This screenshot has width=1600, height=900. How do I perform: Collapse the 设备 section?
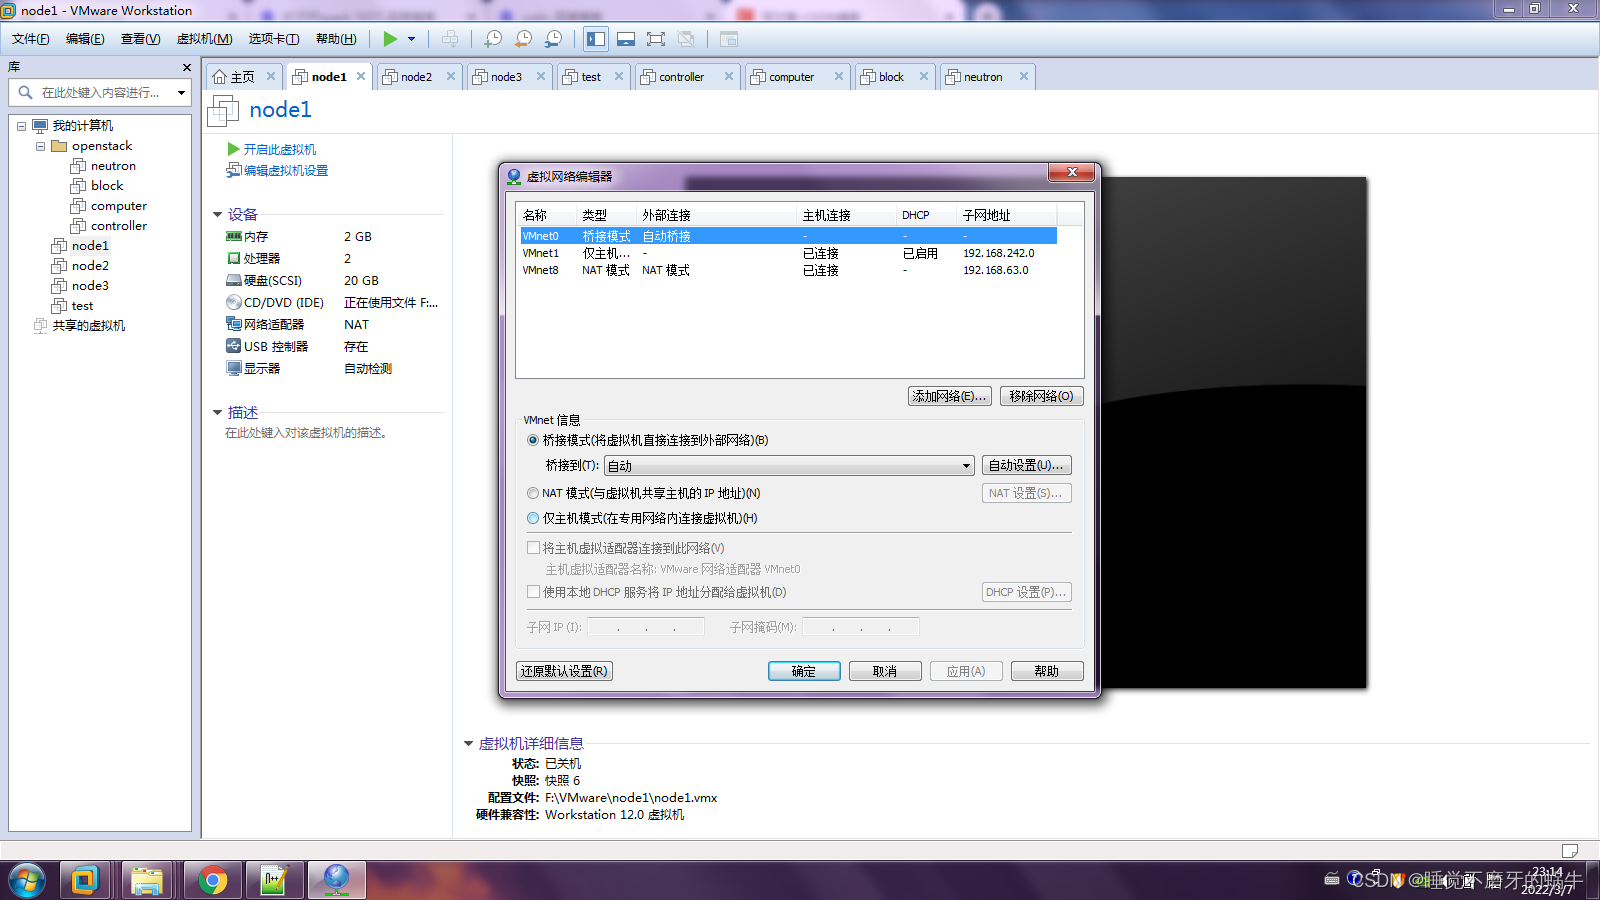217,214
